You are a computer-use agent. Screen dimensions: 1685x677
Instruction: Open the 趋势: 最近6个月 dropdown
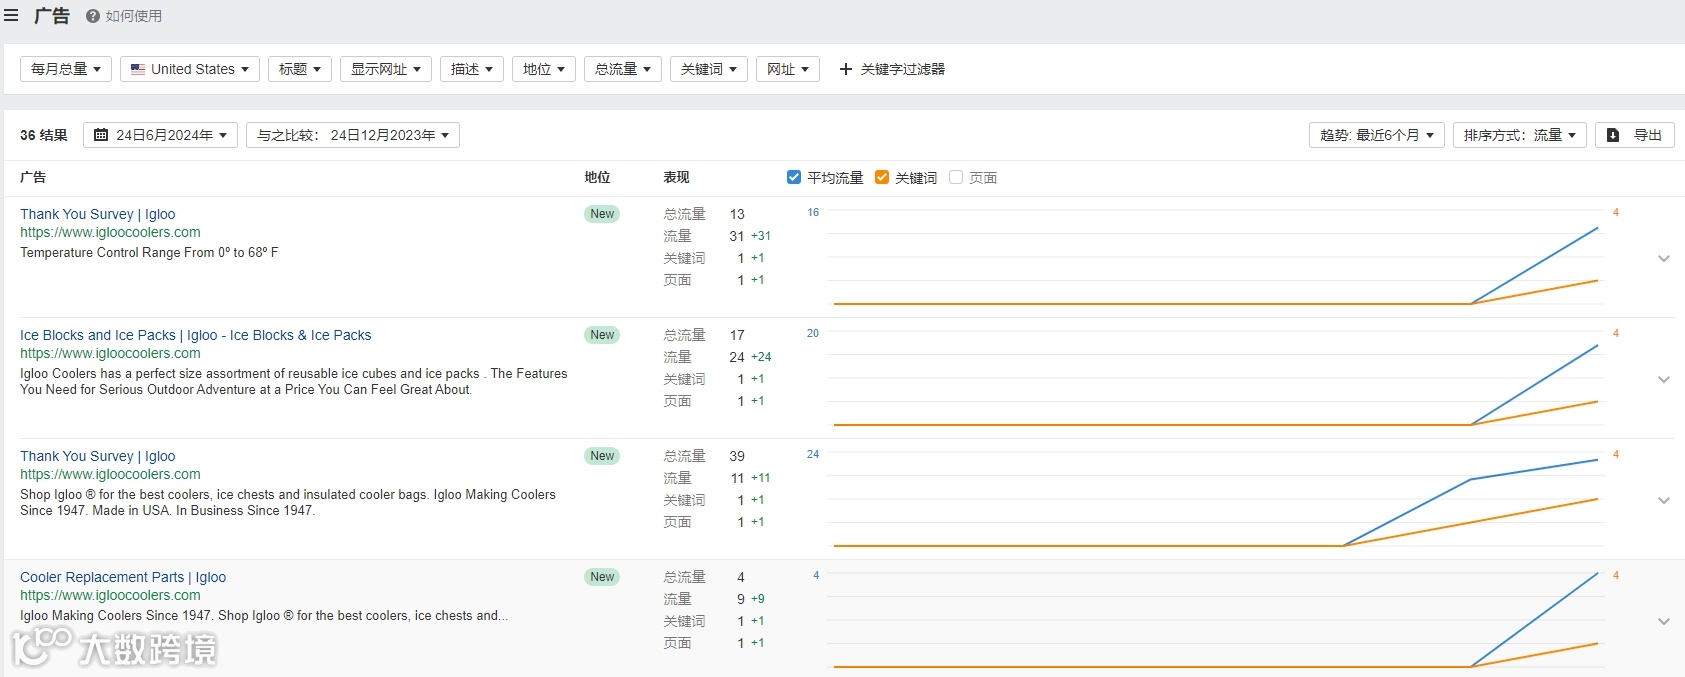tap(1377, 135)
